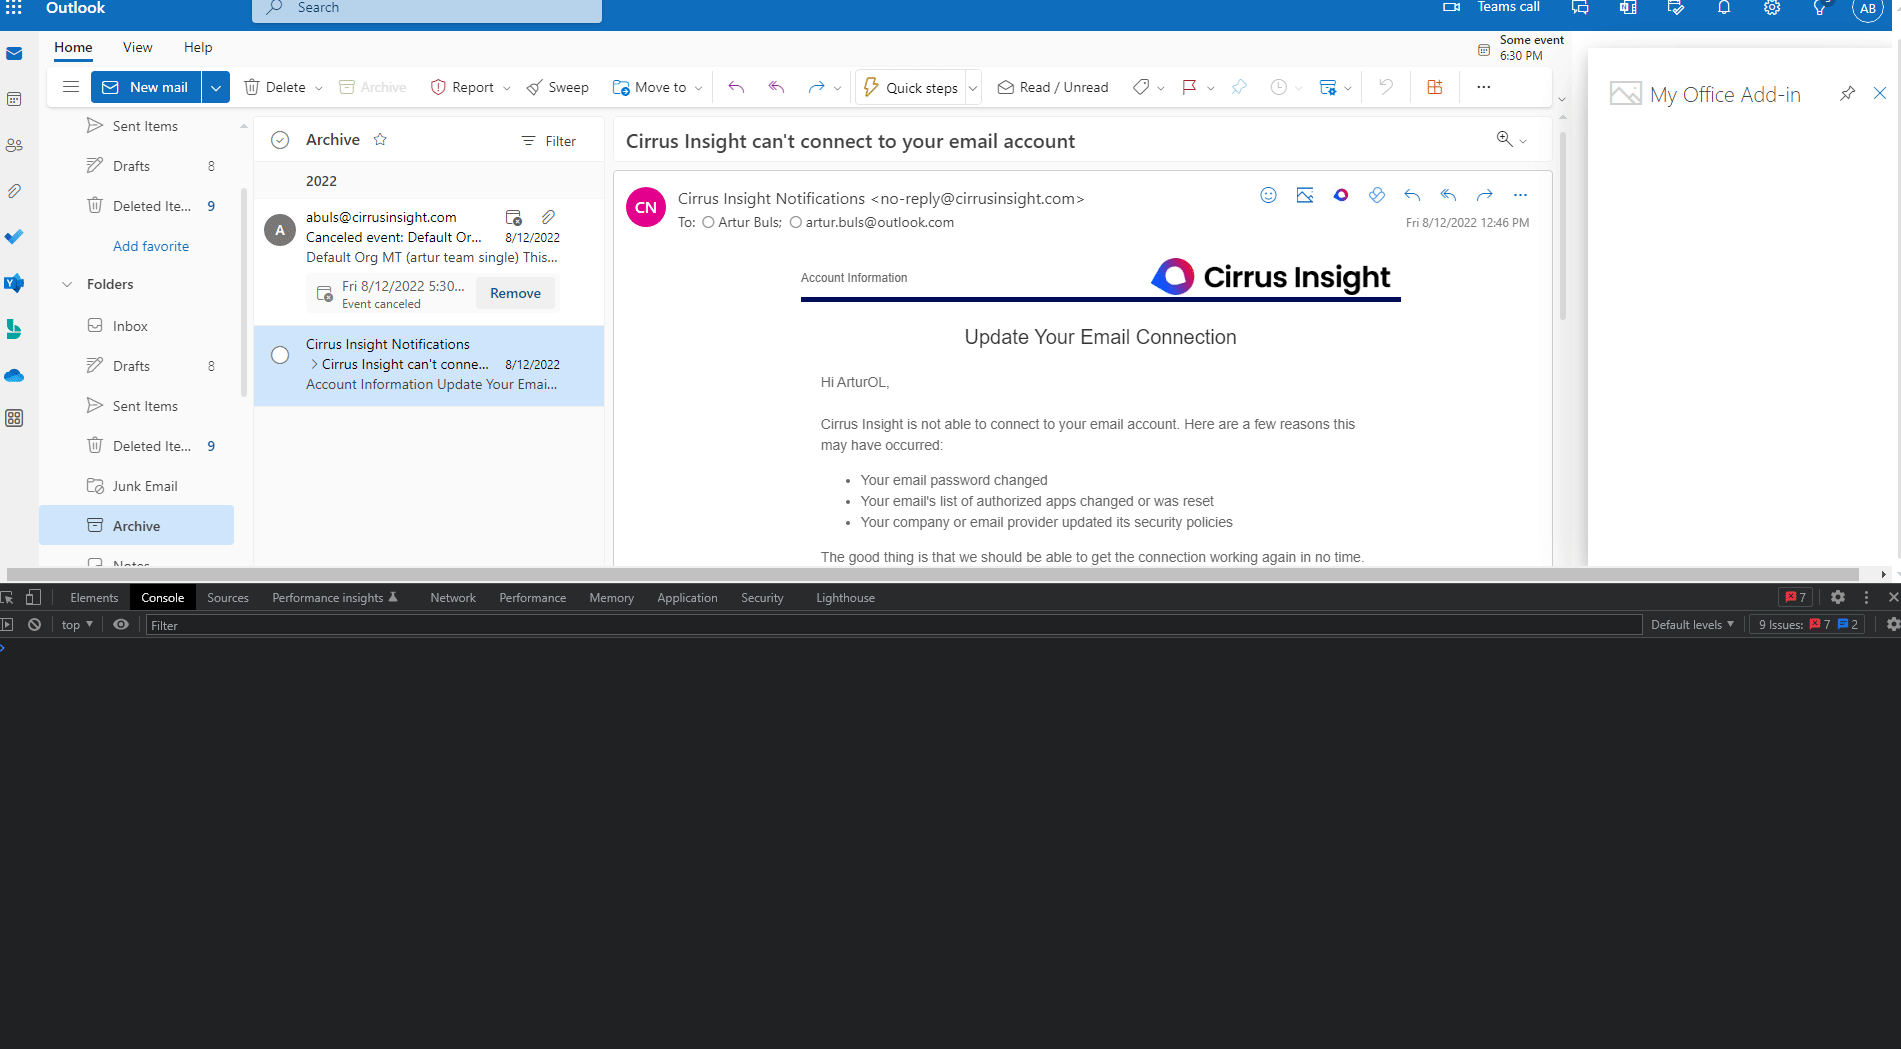
Task: Open Files paperclip in left rail
Action: click(14, 191)
